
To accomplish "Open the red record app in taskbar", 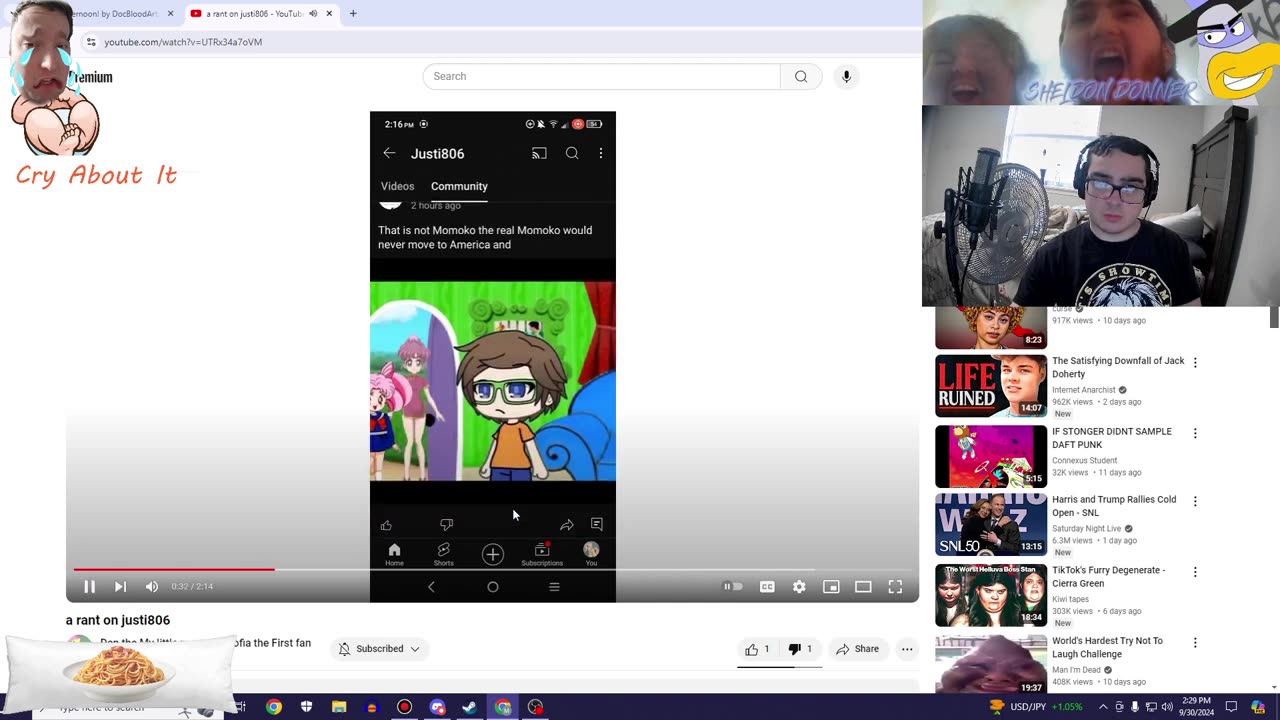I will [404, 707].
